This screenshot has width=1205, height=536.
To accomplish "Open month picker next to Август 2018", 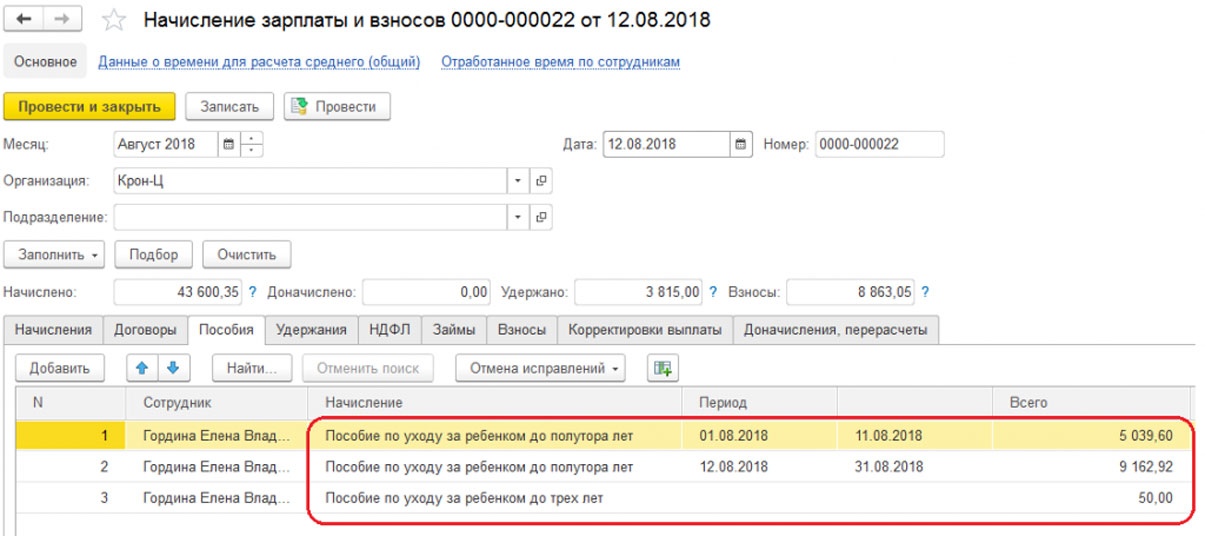I will 229,144.
